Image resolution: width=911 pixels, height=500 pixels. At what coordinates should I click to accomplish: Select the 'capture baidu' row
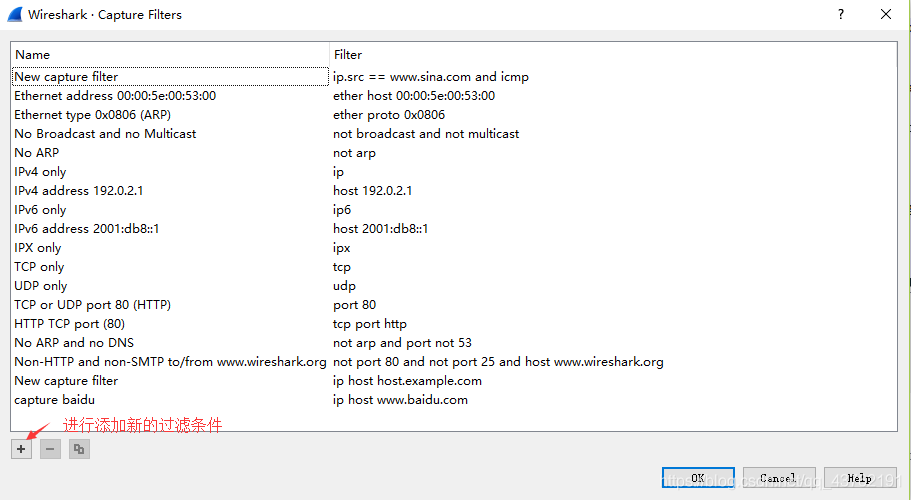[54, 400]
